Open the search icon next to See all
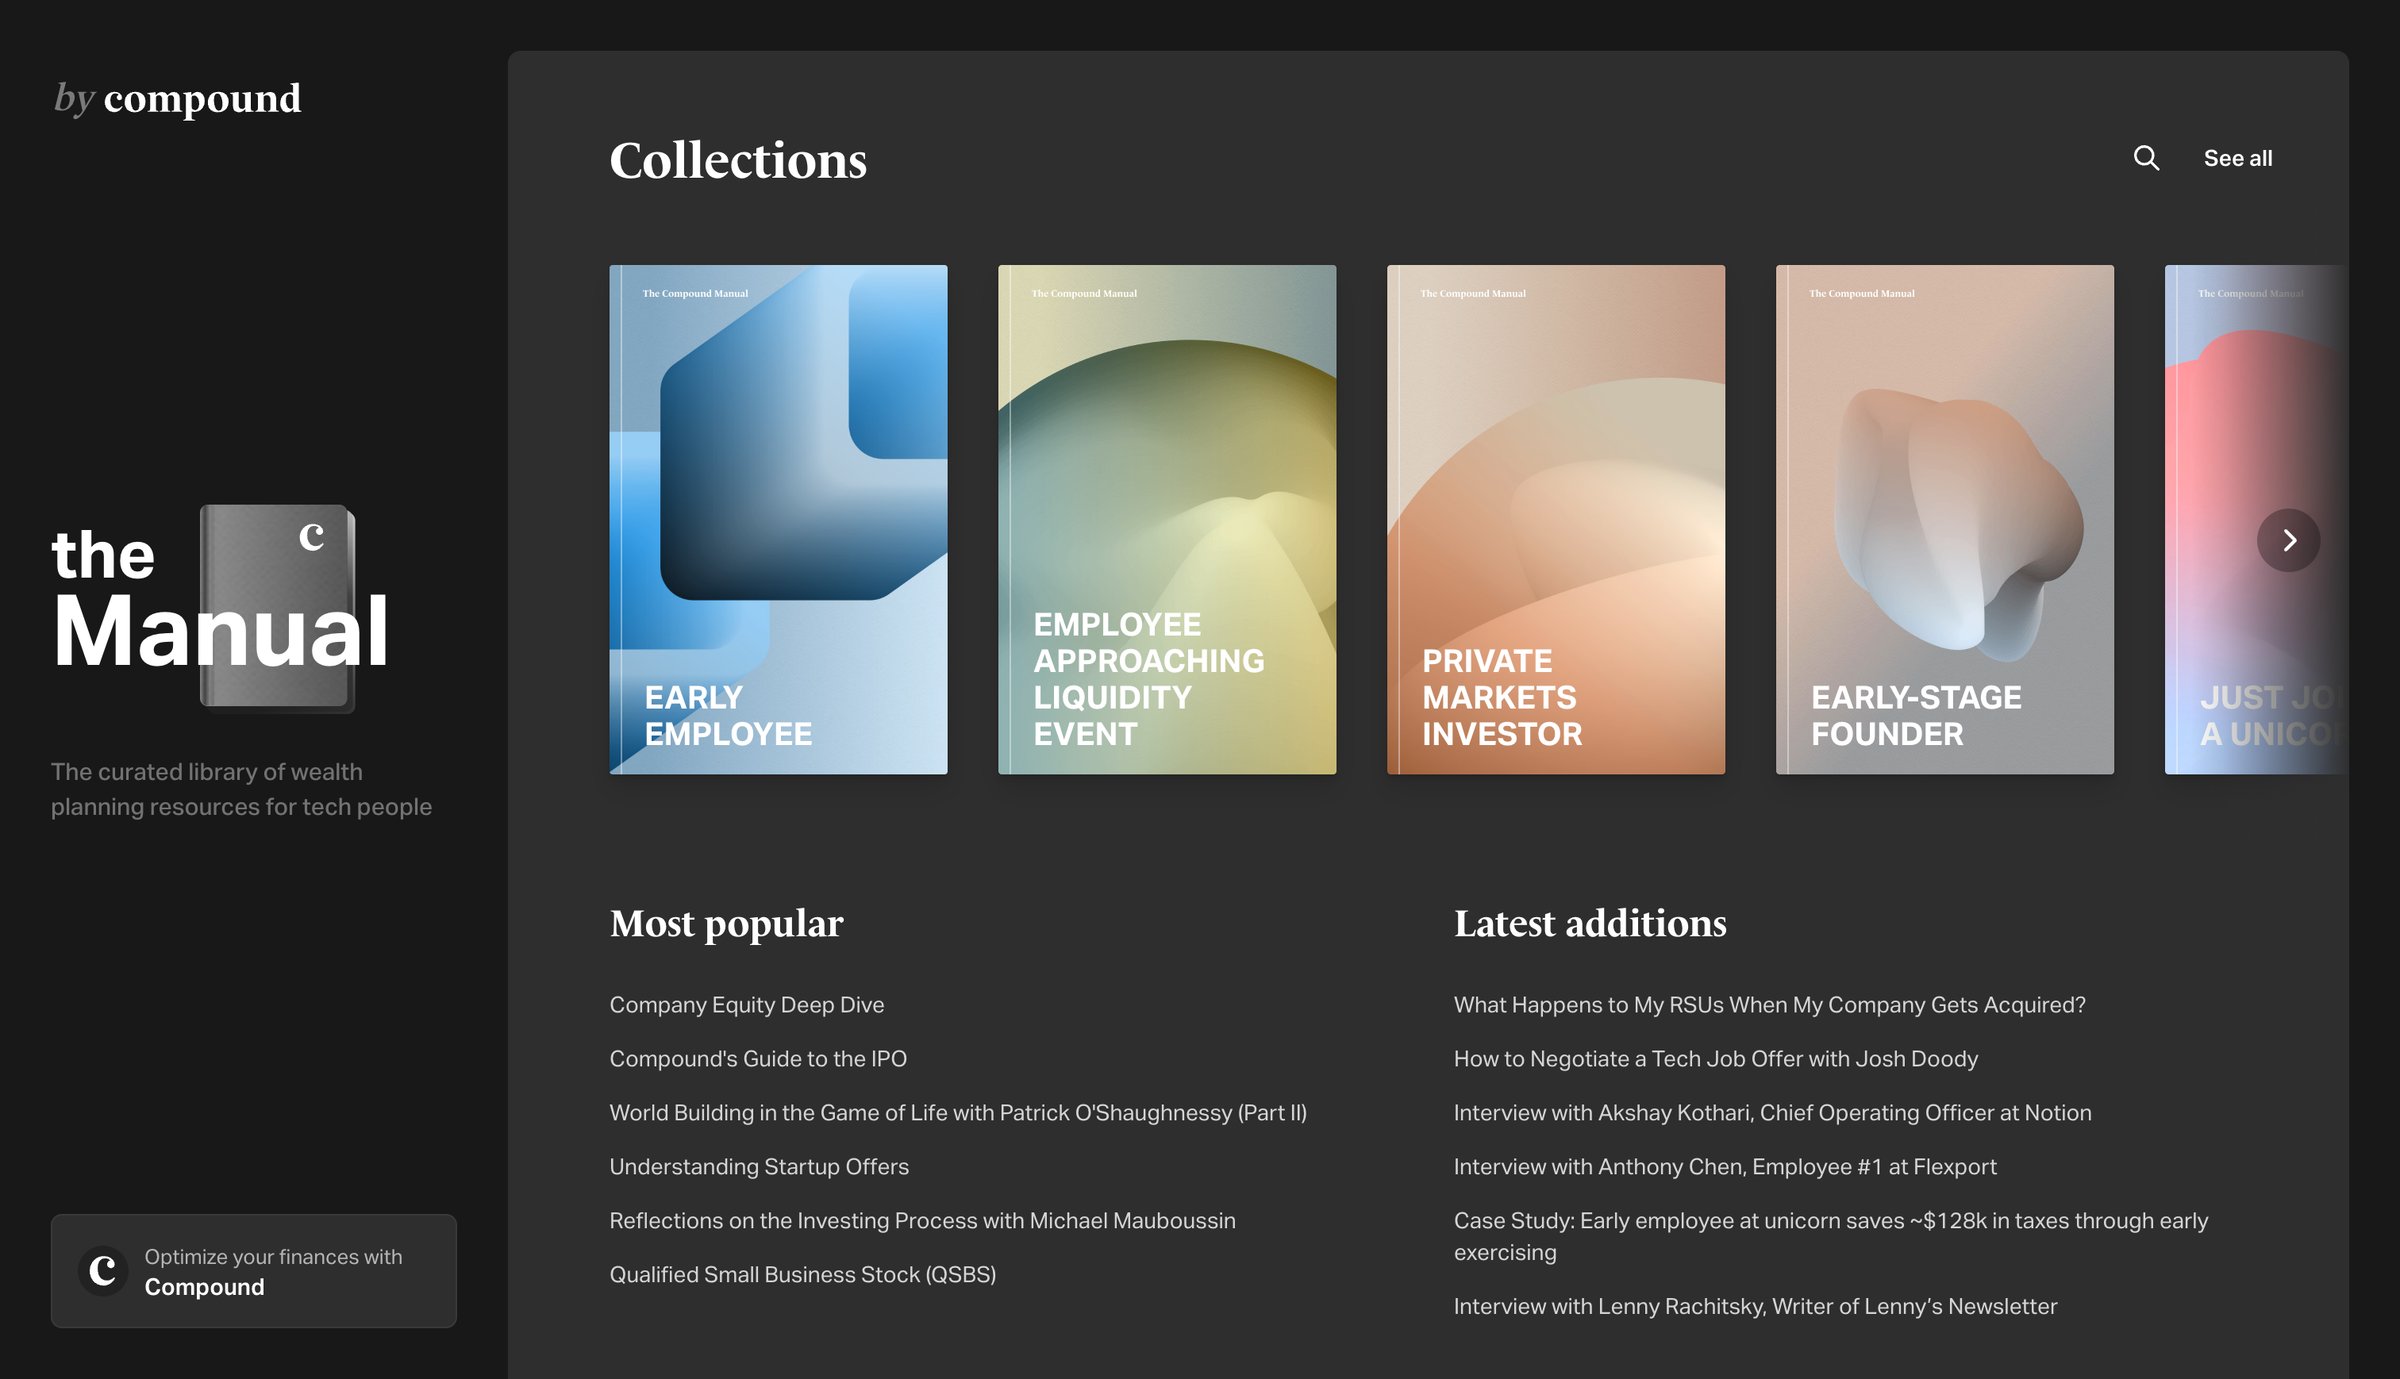 pos(2146,158)
